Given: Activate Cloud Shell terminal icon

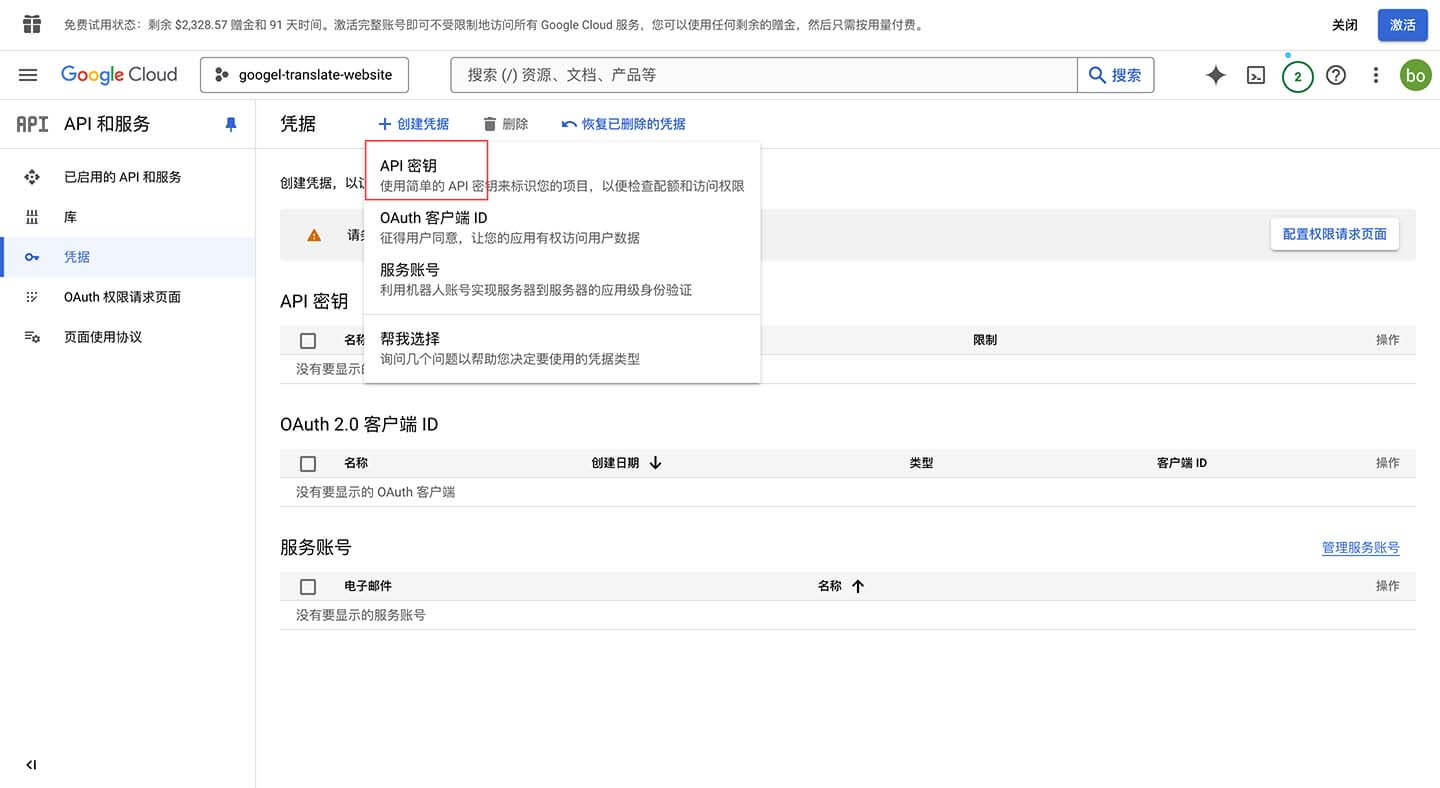Looking at the screenshot, I should click(1256, 75).
